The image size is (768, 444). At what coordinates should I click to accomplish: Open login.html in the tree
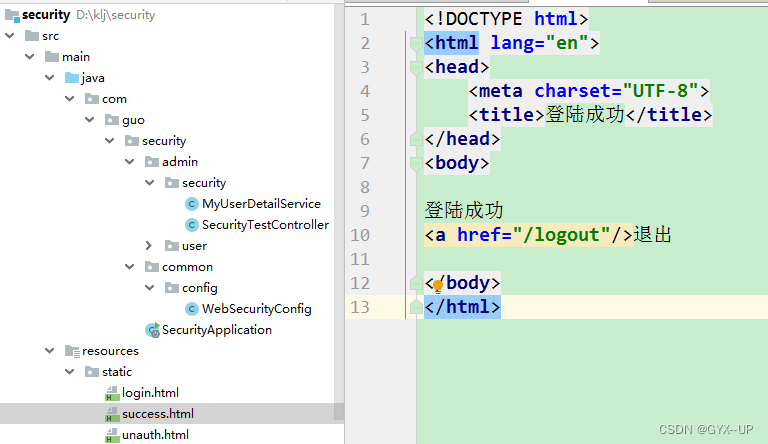[x=150, y=393]
